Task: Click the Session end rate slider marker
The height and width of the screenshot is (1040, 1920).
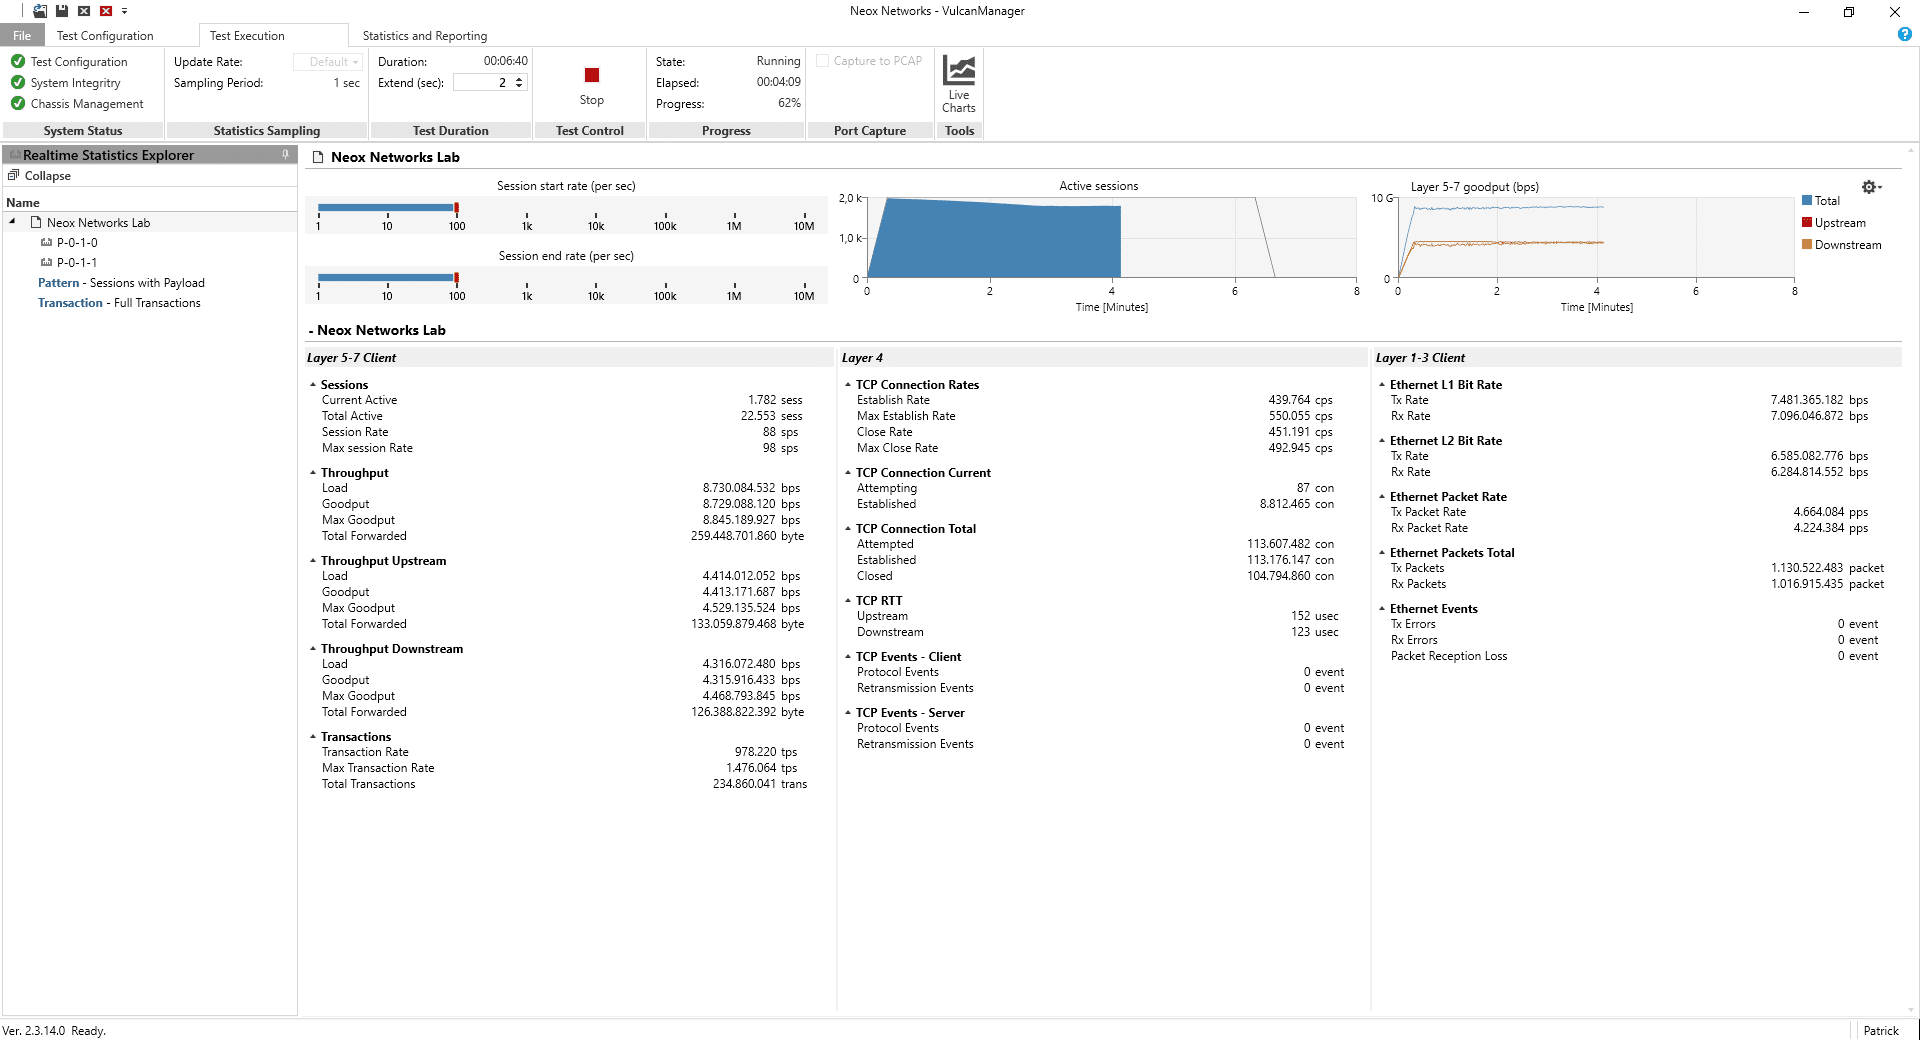Action: coord(457,278)
